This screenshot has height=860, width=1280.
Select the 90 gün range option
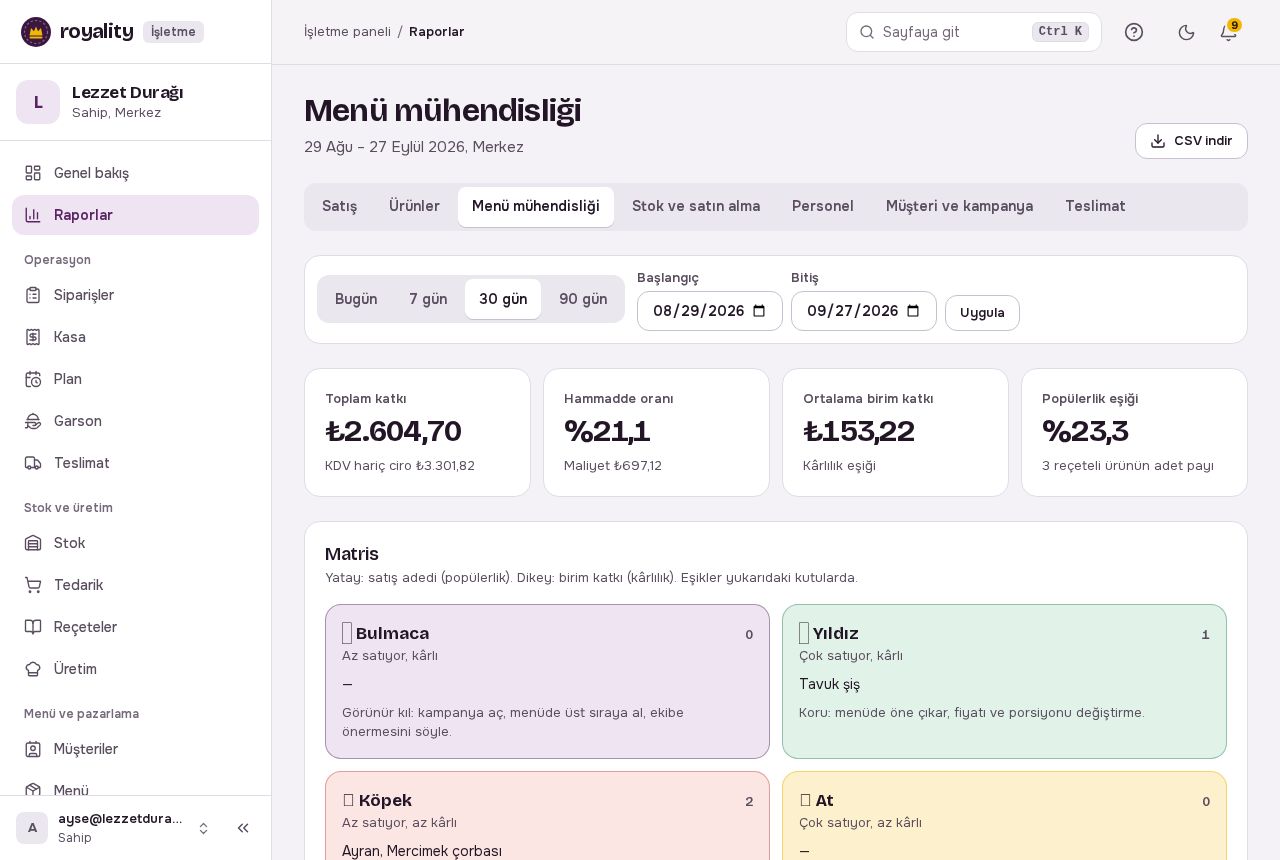(583, 299)
